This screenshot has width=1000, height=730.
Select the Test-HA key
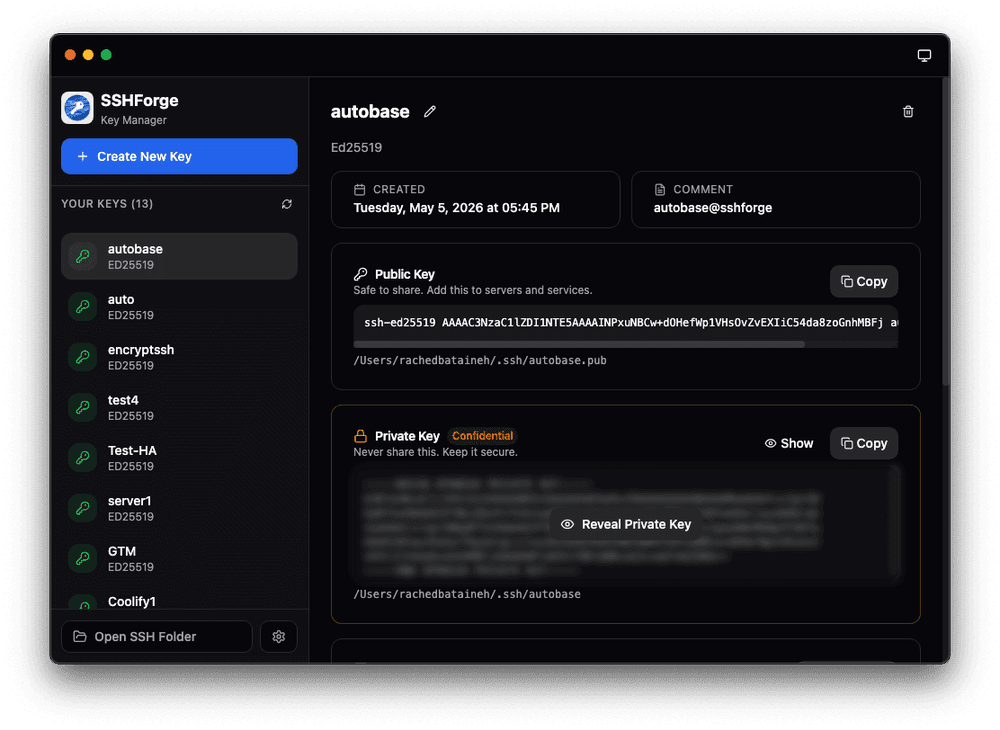point(179,458)
